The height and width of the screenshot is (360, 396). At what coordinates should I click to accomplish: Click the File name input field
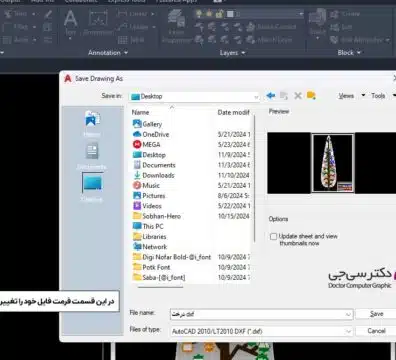[261, 314]
